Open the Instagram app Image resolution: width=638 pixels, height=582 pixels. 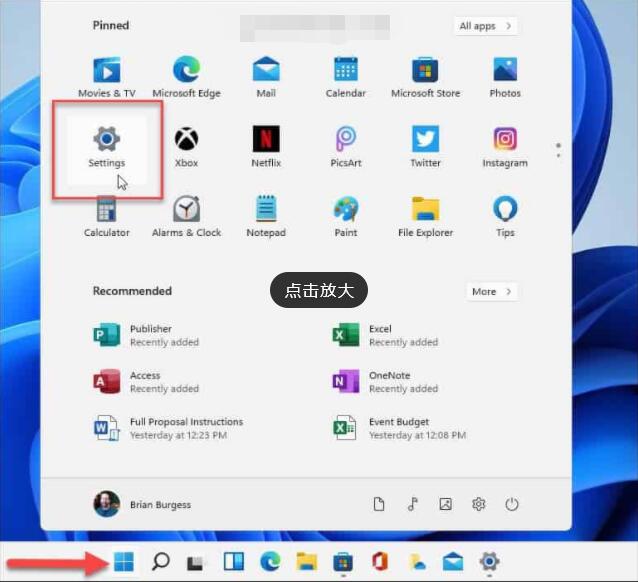tap(505, 147)
